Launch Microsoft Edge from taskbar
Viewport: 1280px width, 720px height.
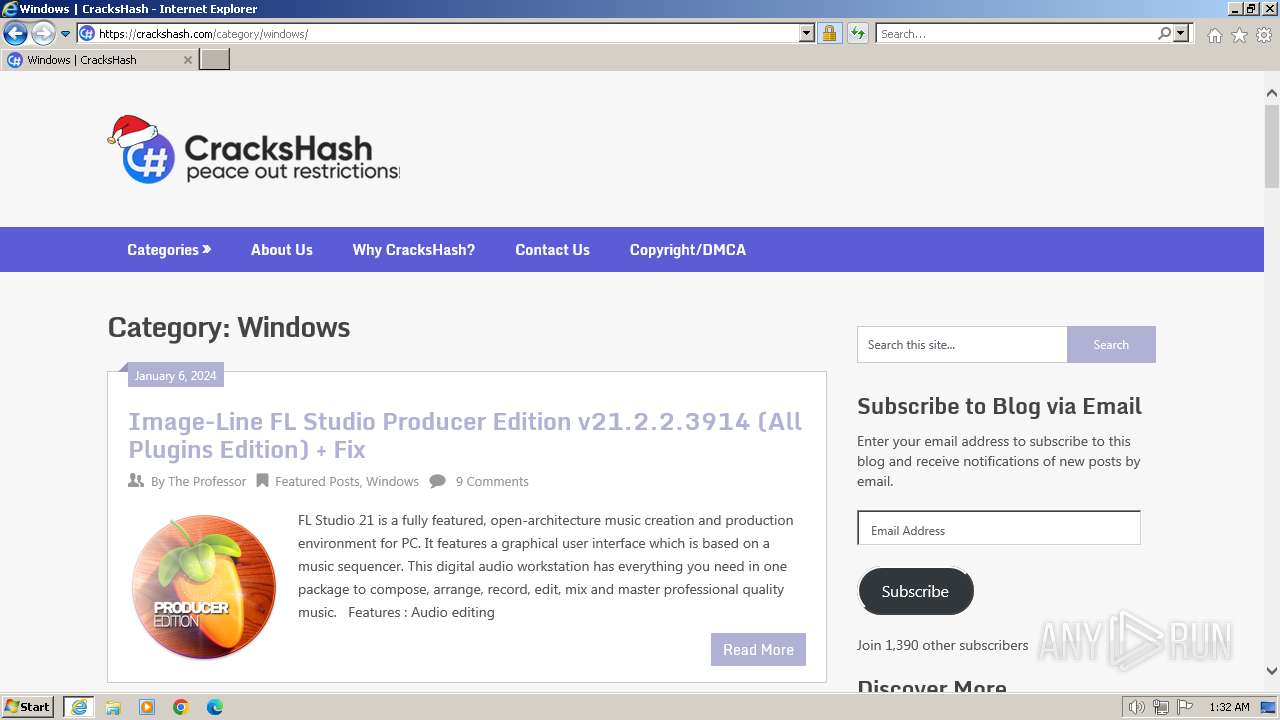(x=215, y=707)
